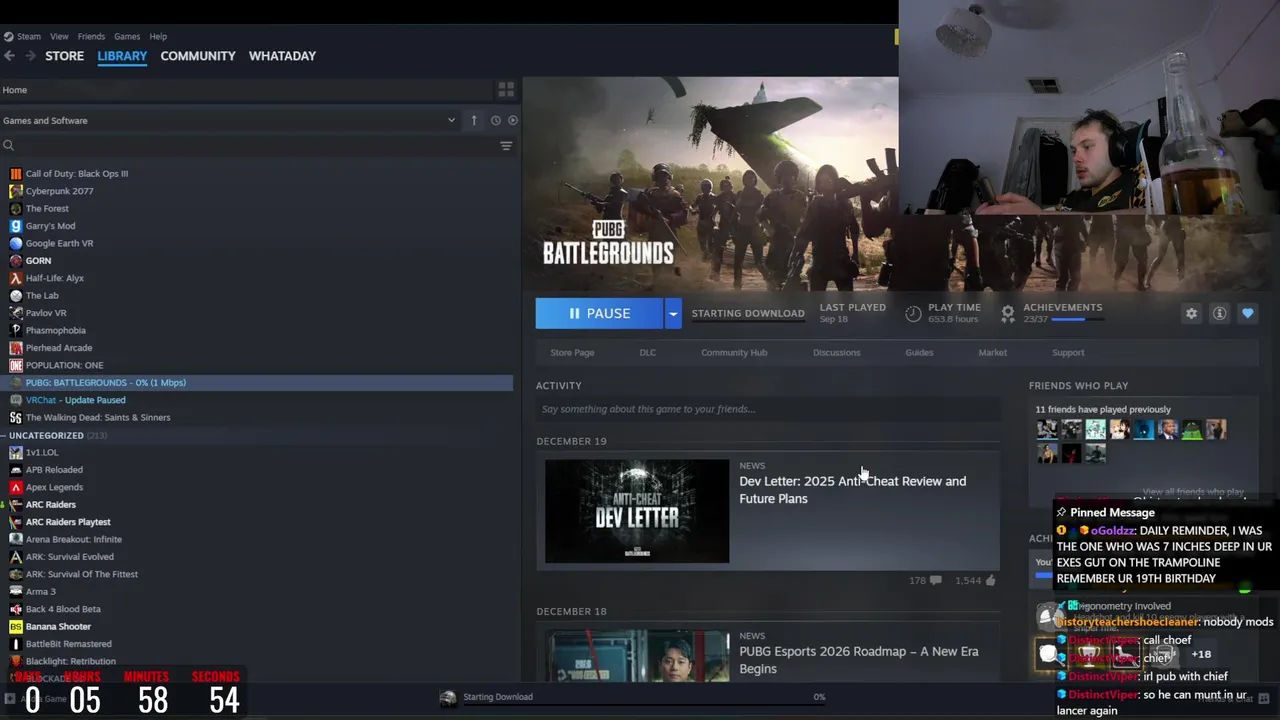Open the Steam menu

(29, 36)
